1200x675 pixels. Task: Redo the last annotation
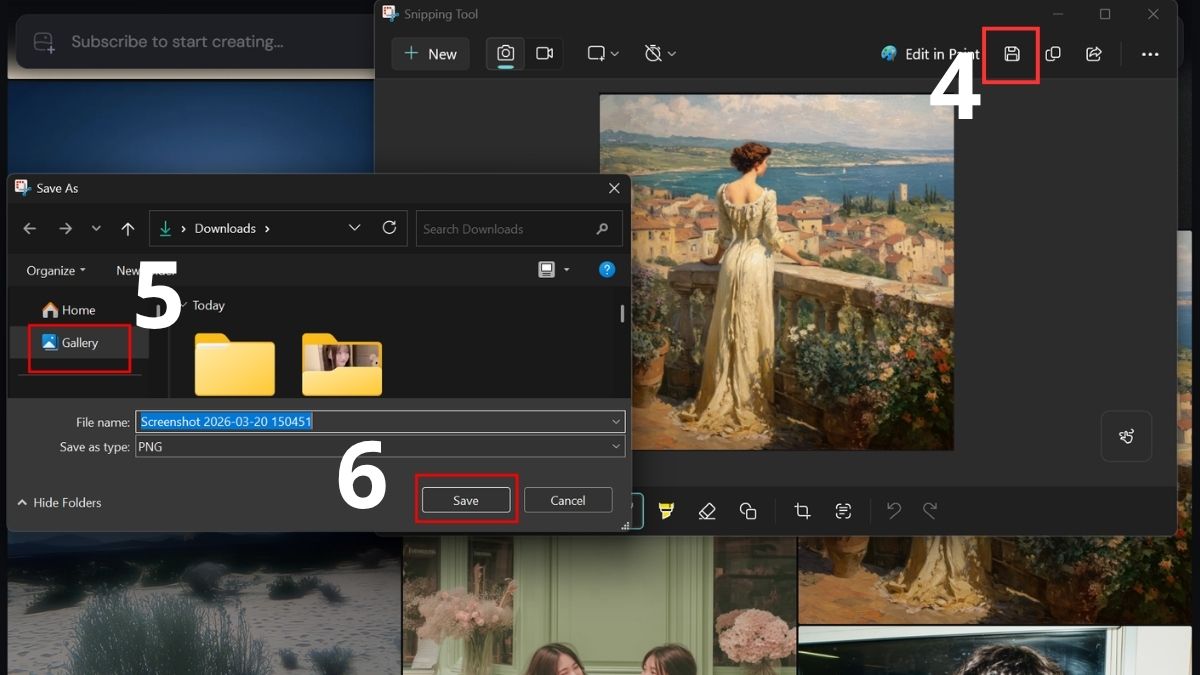[931, 511]
